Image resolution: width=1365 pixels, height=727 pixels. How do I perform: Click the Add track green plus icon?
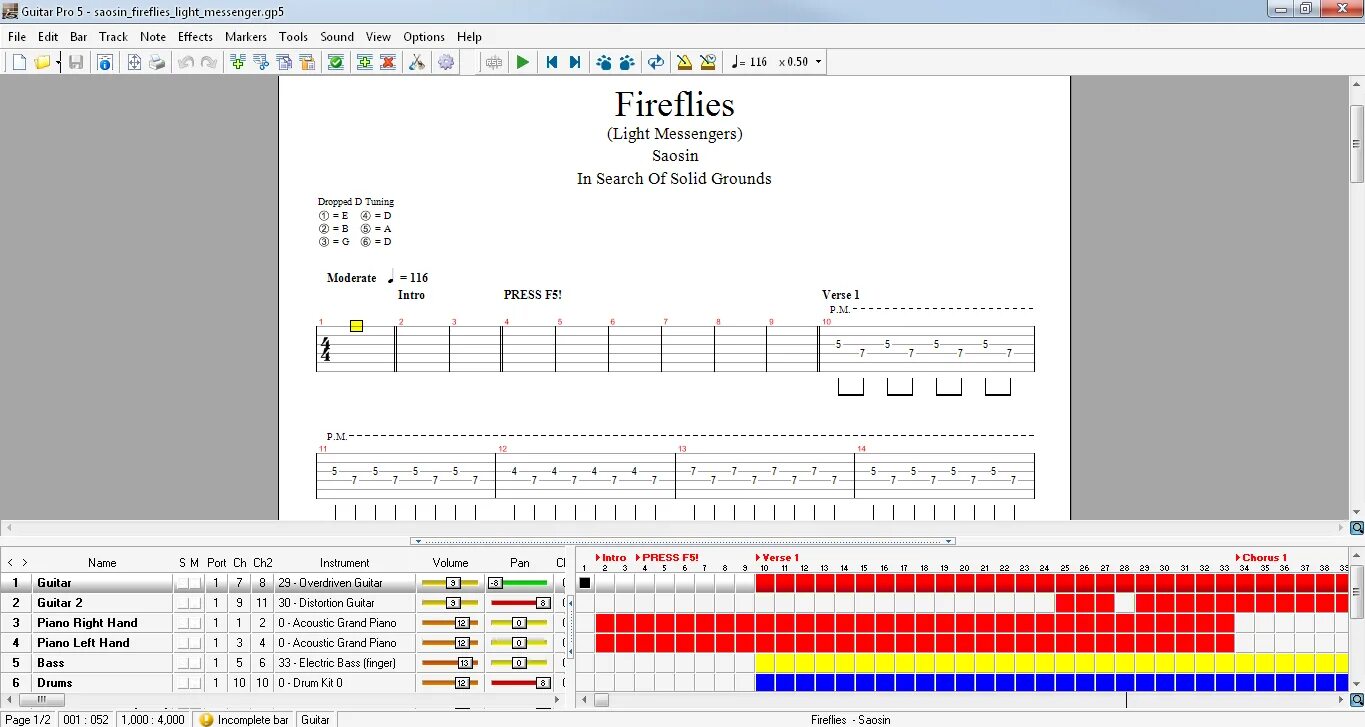238,62
